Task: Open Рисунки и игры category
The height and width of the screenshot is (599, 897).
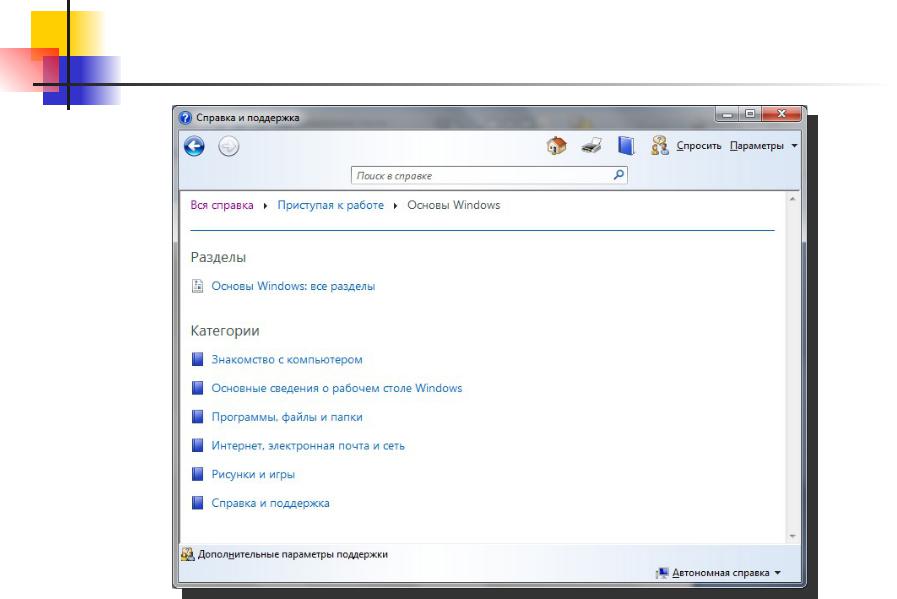Action: pyautogui.click(x=253, y=474)
